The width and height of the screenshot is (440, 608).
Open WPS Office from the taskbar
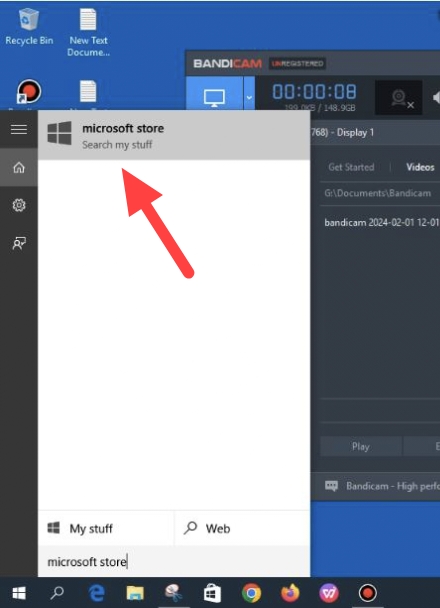[329, 593]
